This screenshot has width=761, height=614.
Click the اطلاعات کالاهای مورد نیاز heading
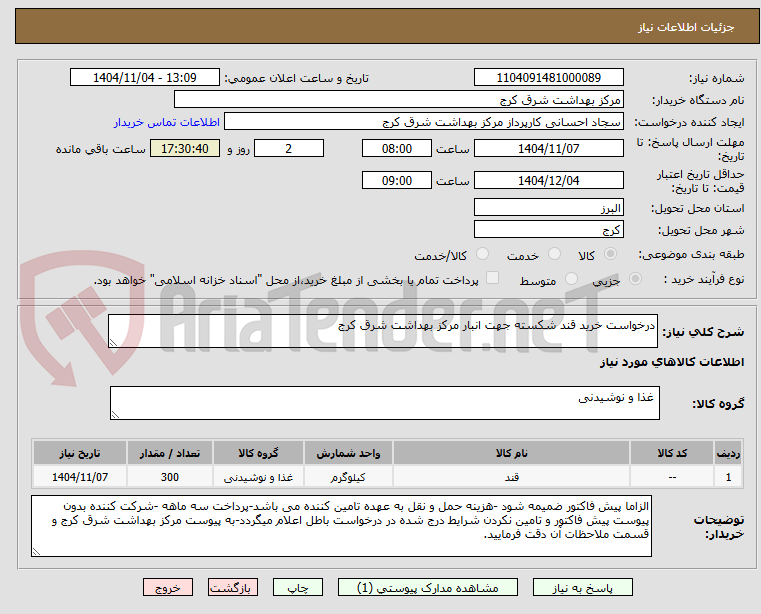672,362
